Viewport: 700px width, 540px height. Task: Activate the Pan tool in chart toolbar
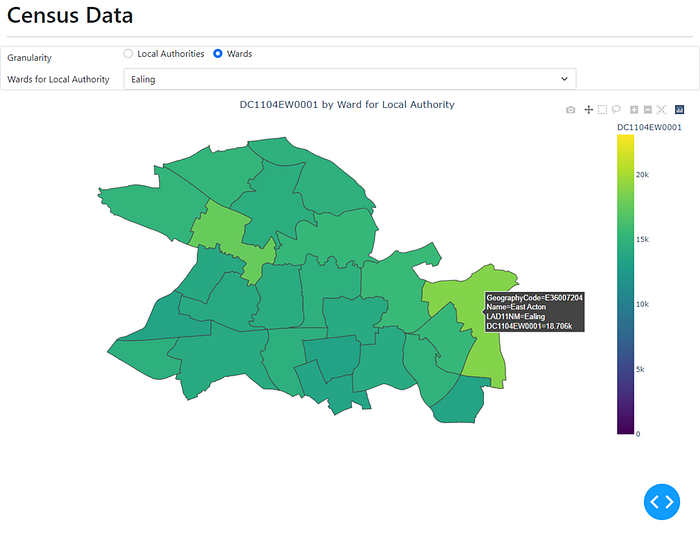click(x=588, y=110)
